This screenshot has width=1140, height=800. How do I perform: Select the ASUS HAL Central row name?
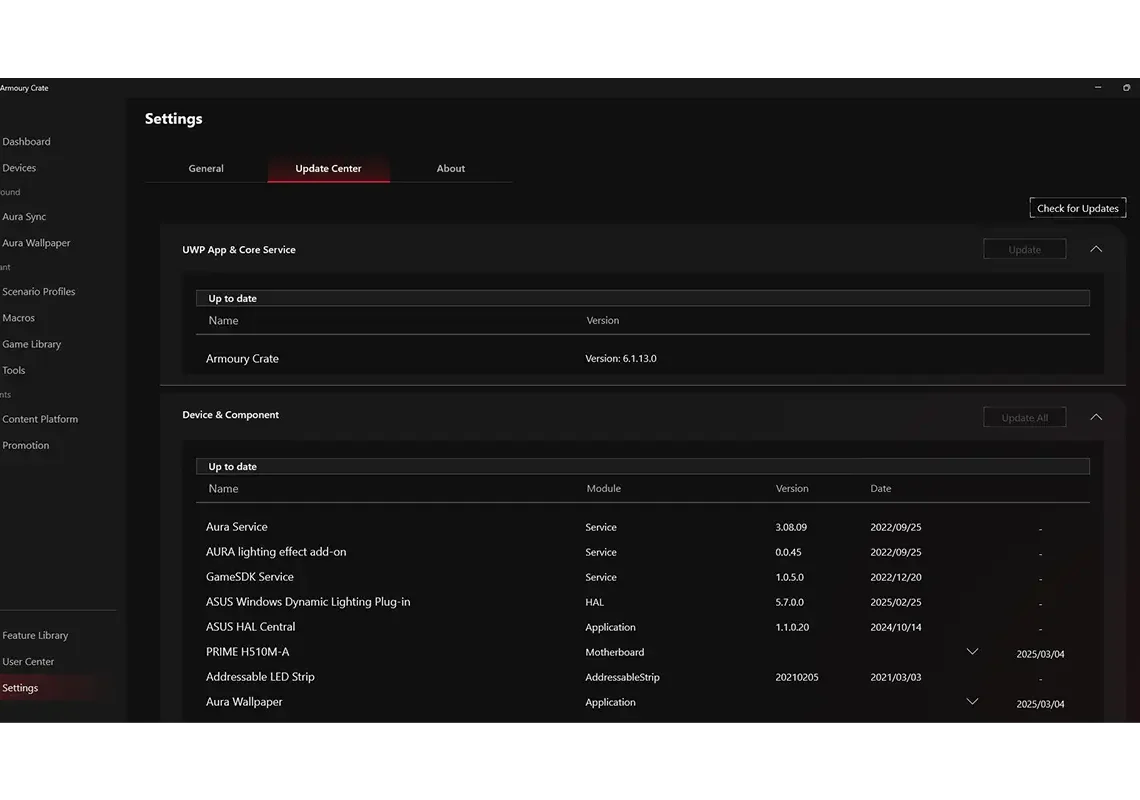point(250,627)
